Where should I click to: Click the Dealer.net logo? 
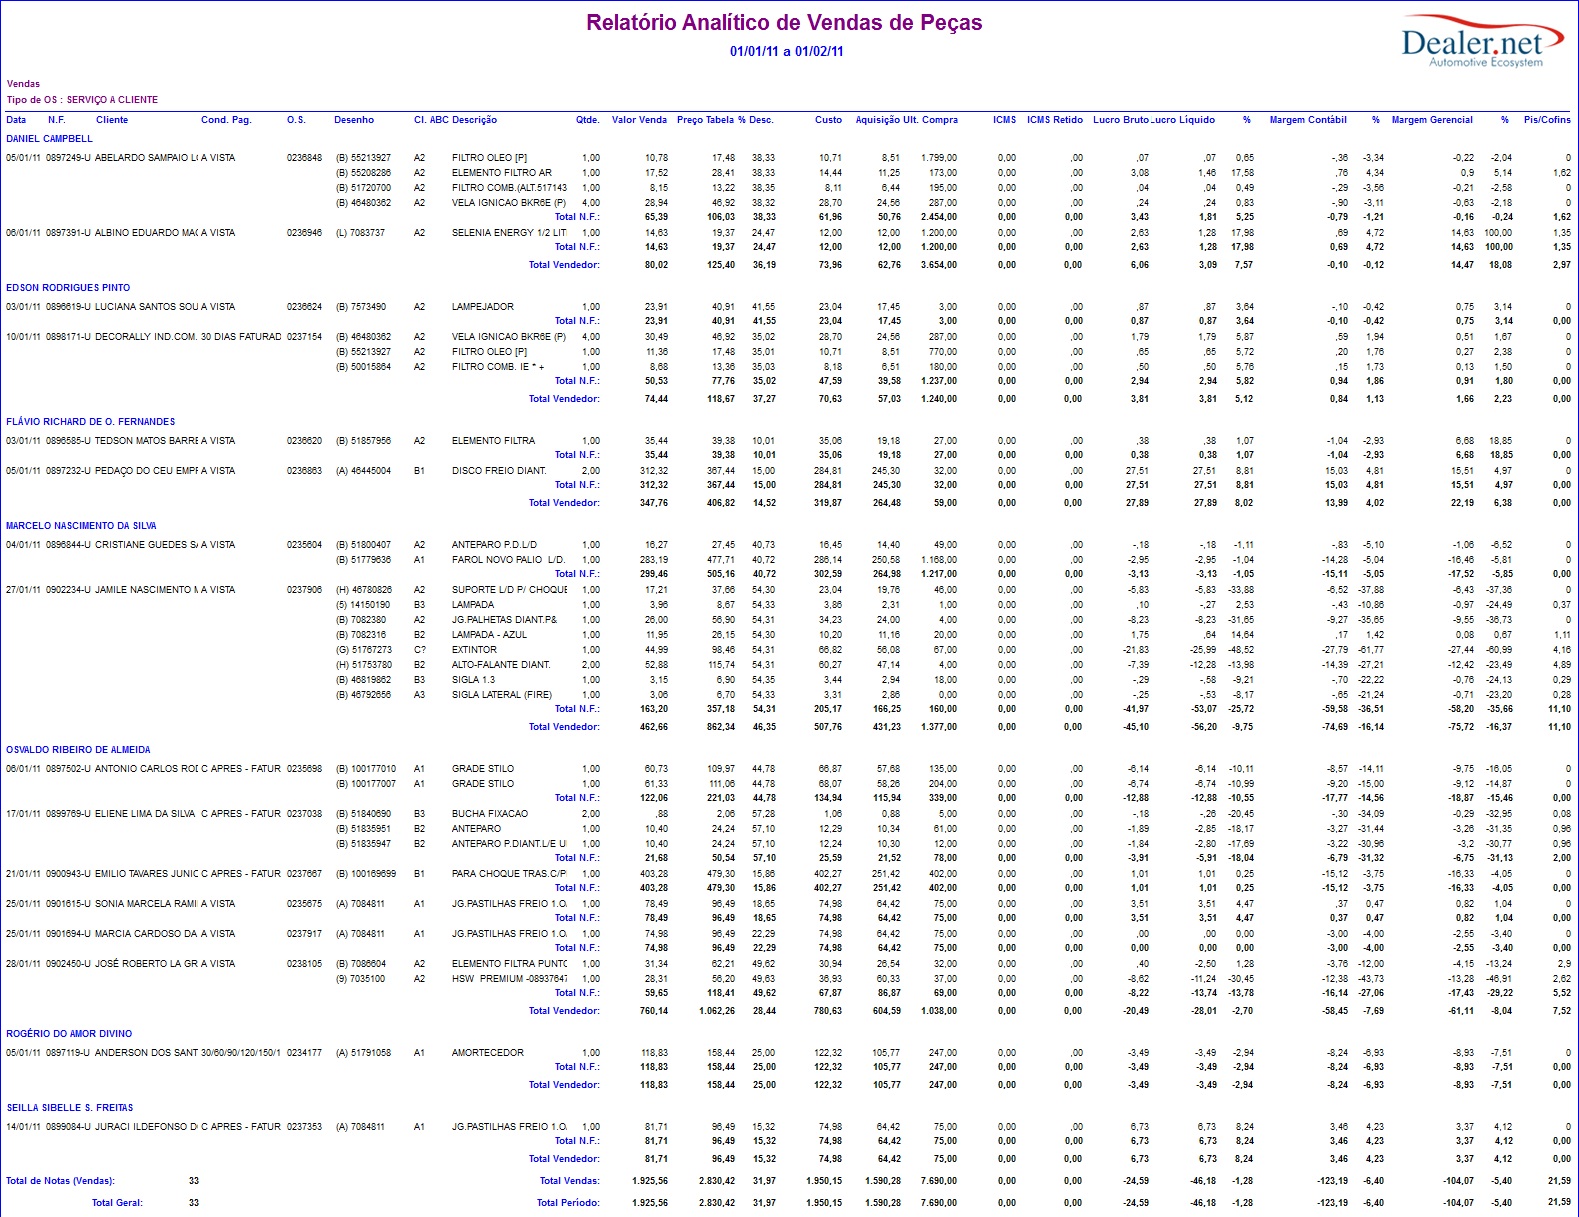pos(1483,42)
